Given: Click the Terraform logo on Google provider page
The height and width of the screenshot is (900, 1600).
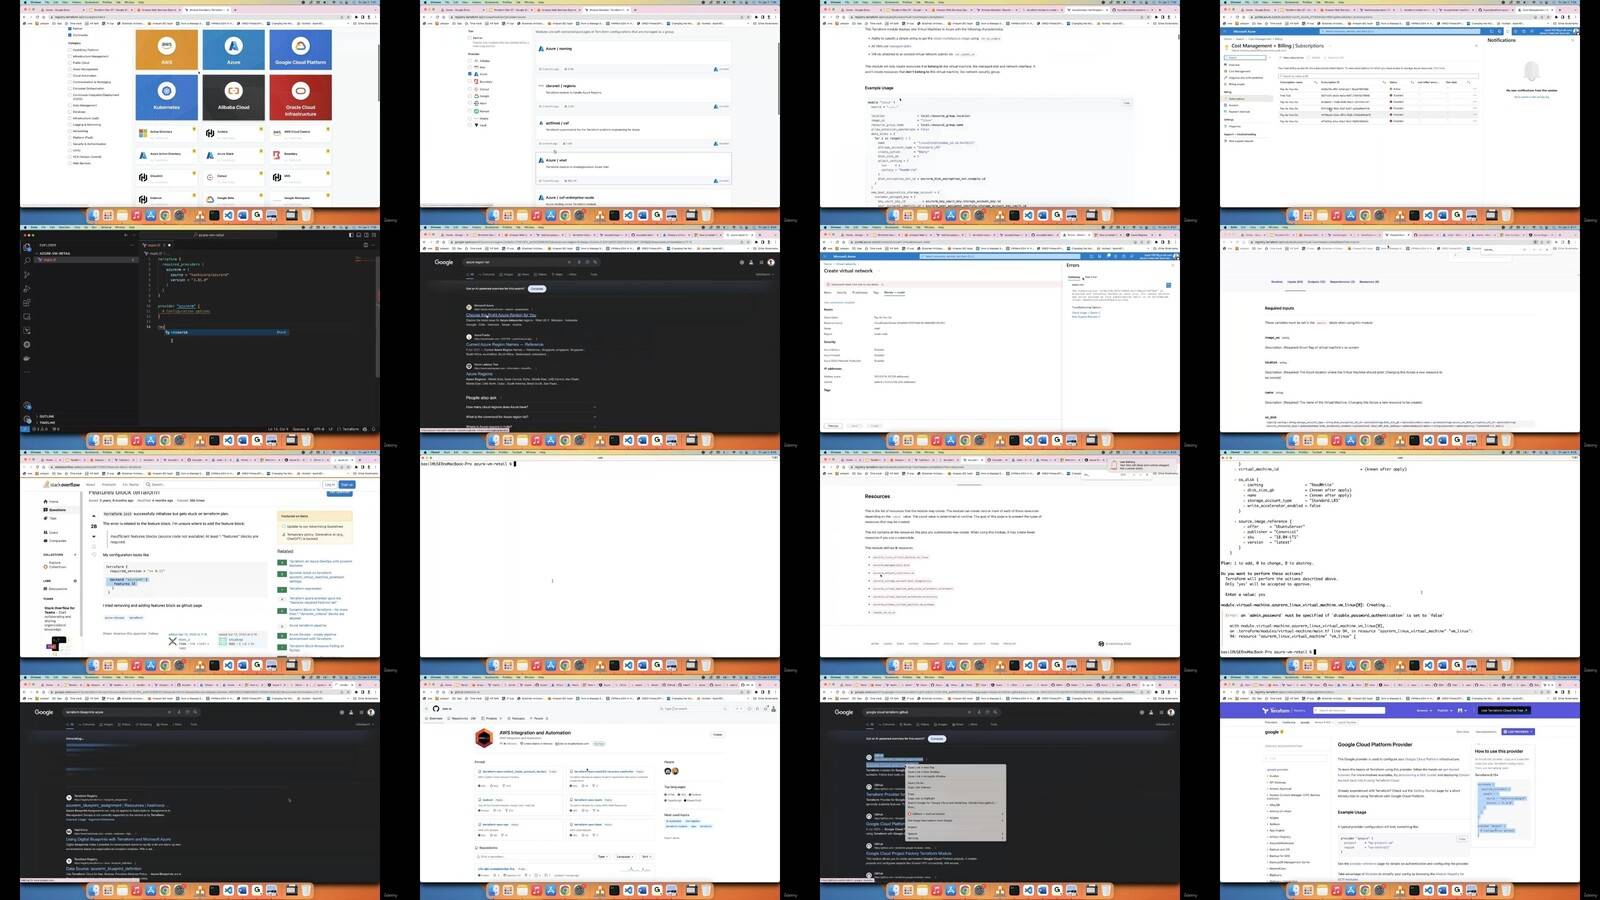Looking at the screenshot, I should [1277, 710].
